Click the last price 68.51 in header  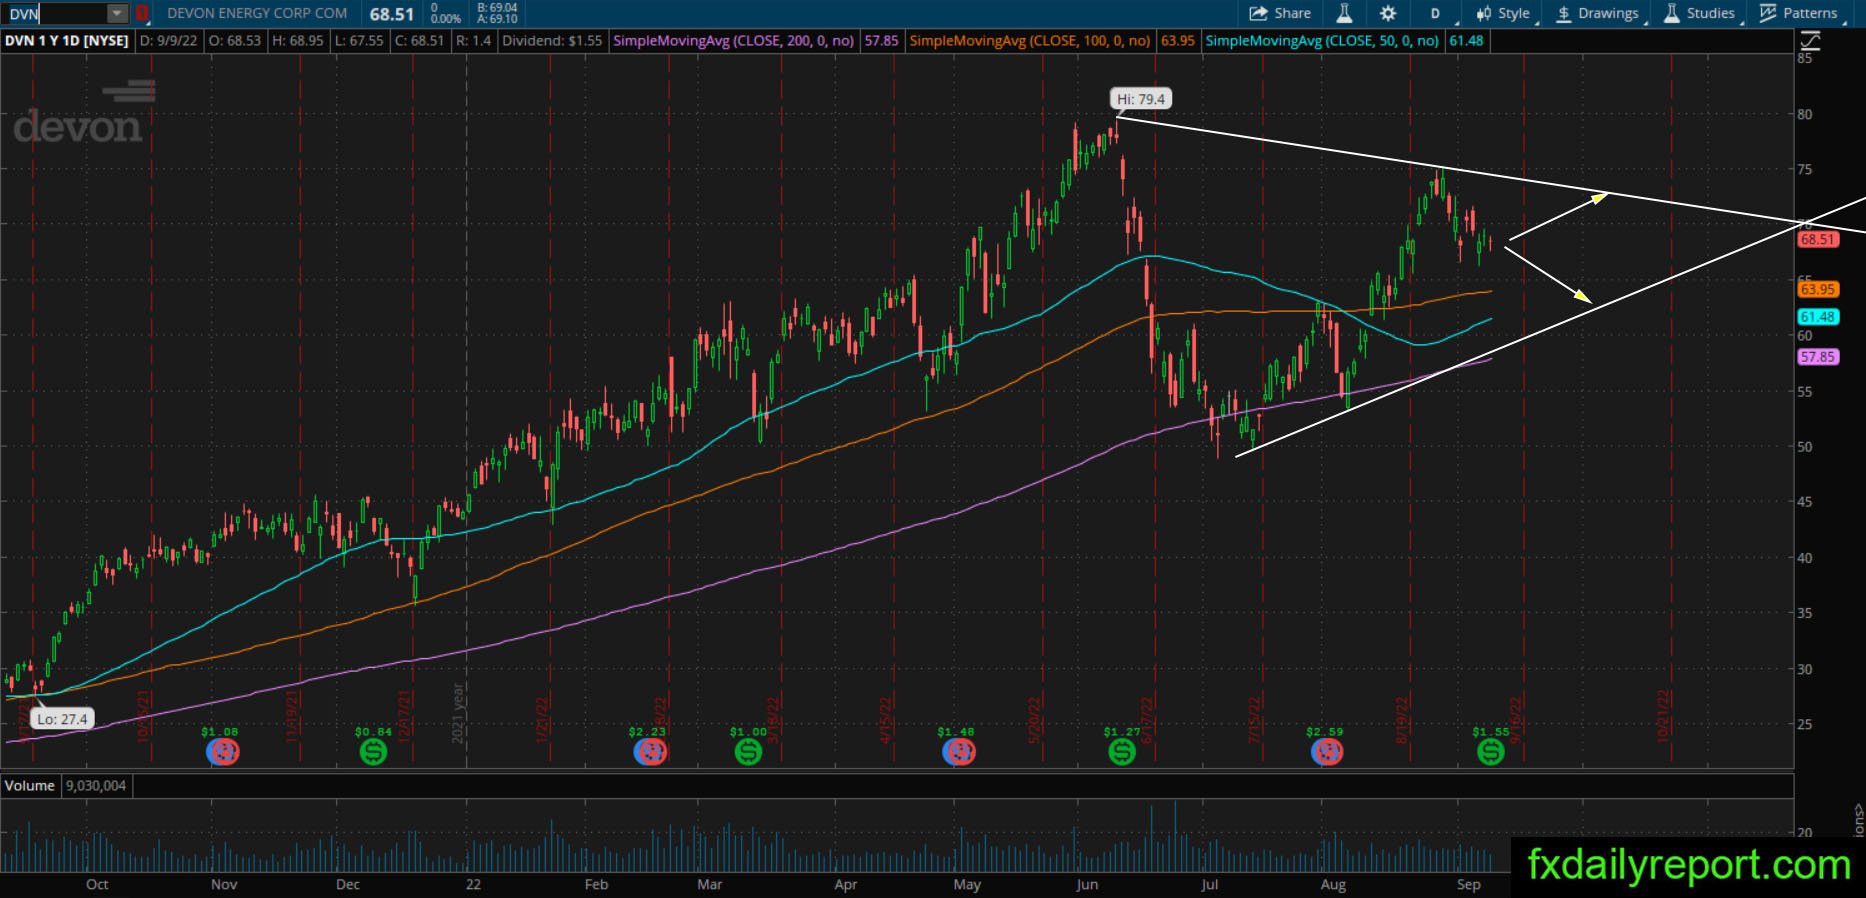[x=391, y=14]
